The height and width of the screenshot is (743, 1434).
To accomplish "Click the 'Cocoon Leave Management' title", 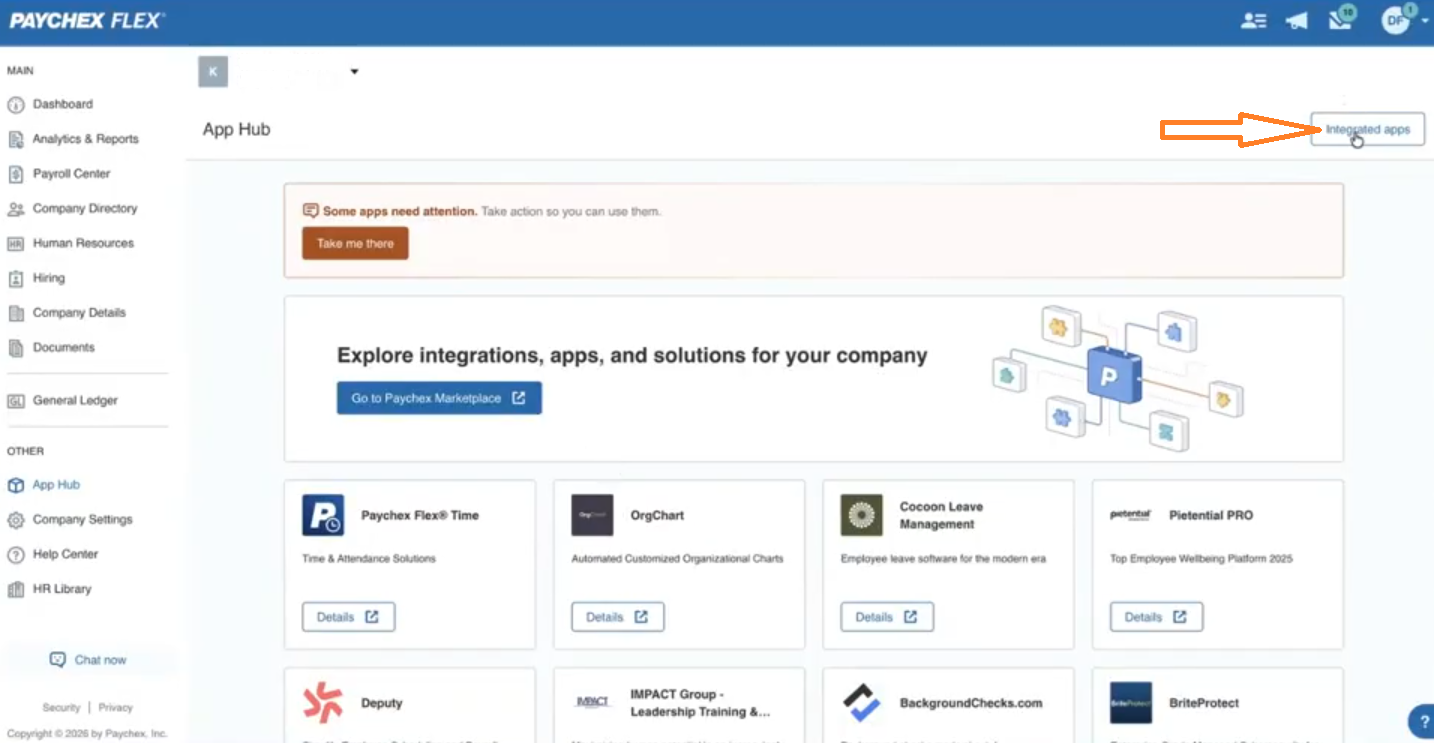I will pyautogui.click(x=941, y=515).
